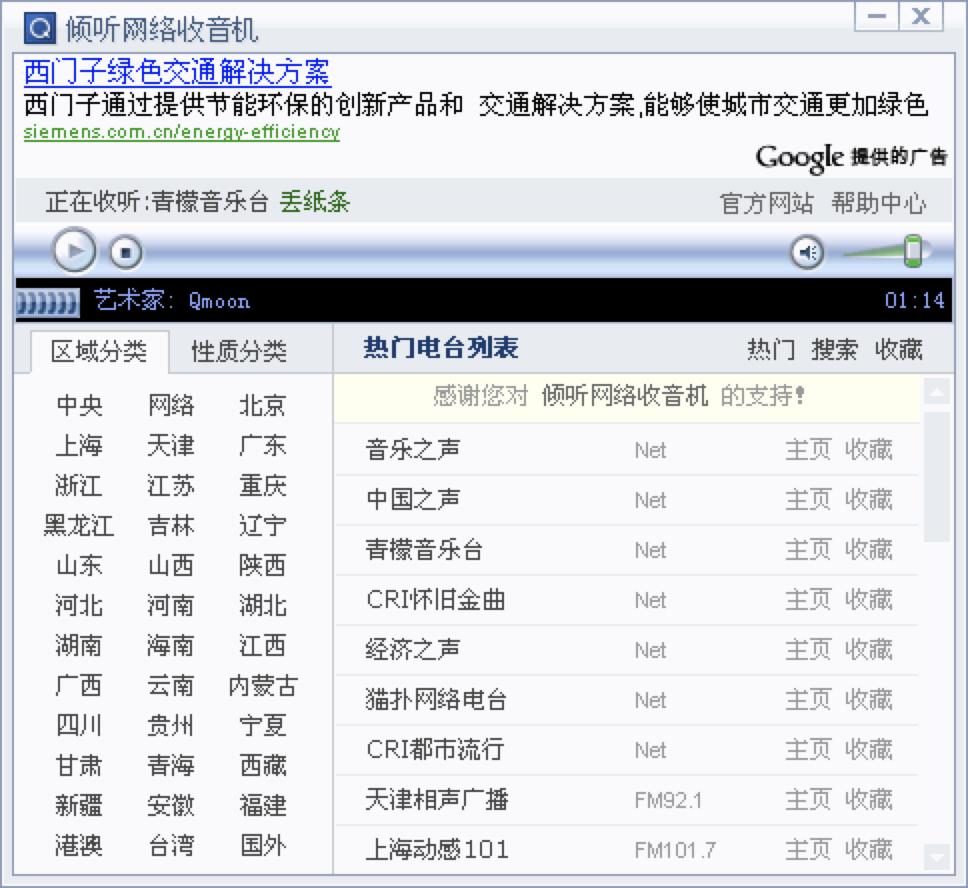The width and height of the screenshot is (968, 888).
Task: Select the 中央 region
Action: 79,406
